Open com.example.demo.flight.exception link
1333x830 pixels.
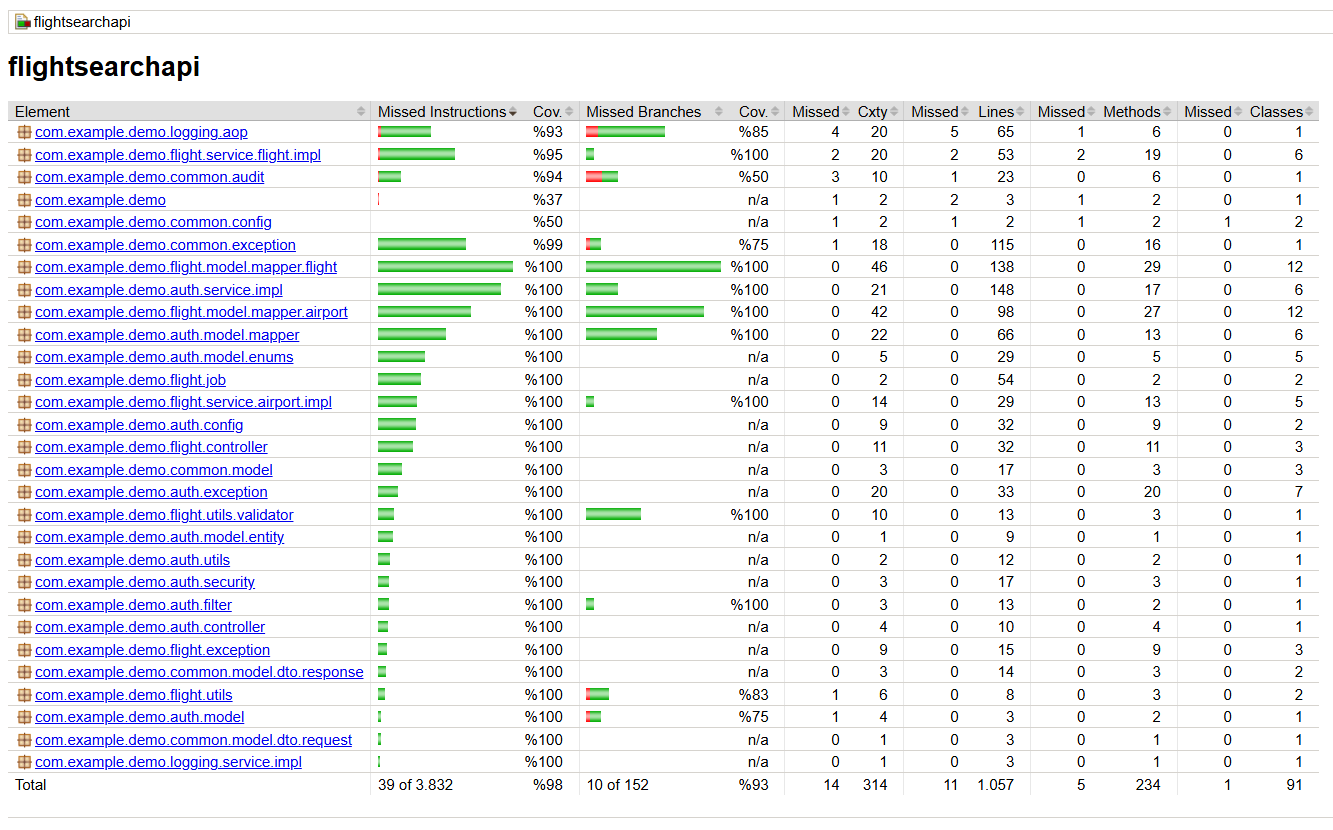click(x=152, y=650)
